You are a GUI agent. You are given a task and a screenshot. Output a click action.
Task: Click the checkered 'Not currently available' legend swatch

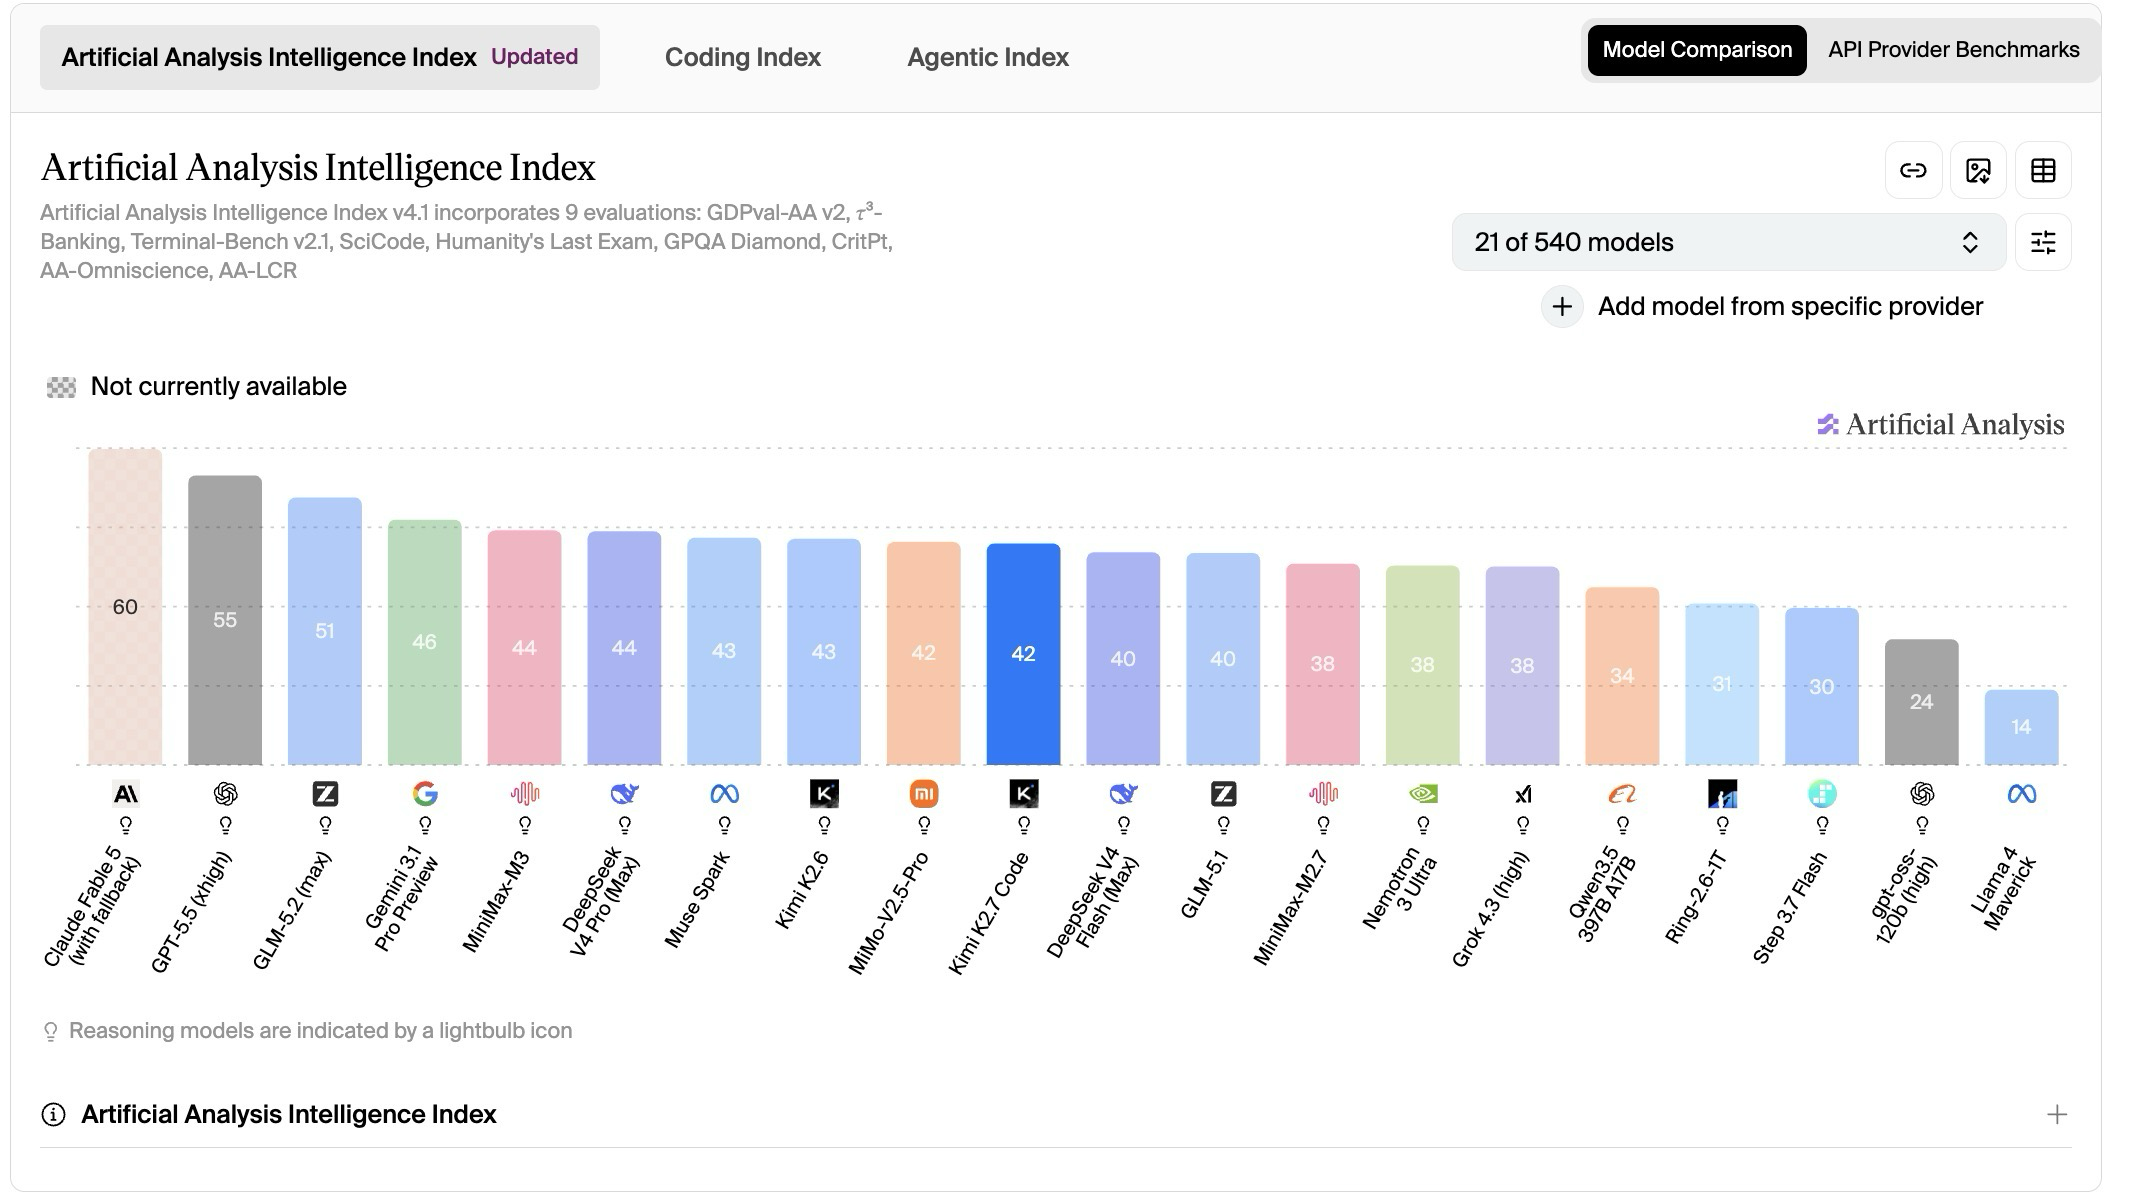tap(61, 387)
